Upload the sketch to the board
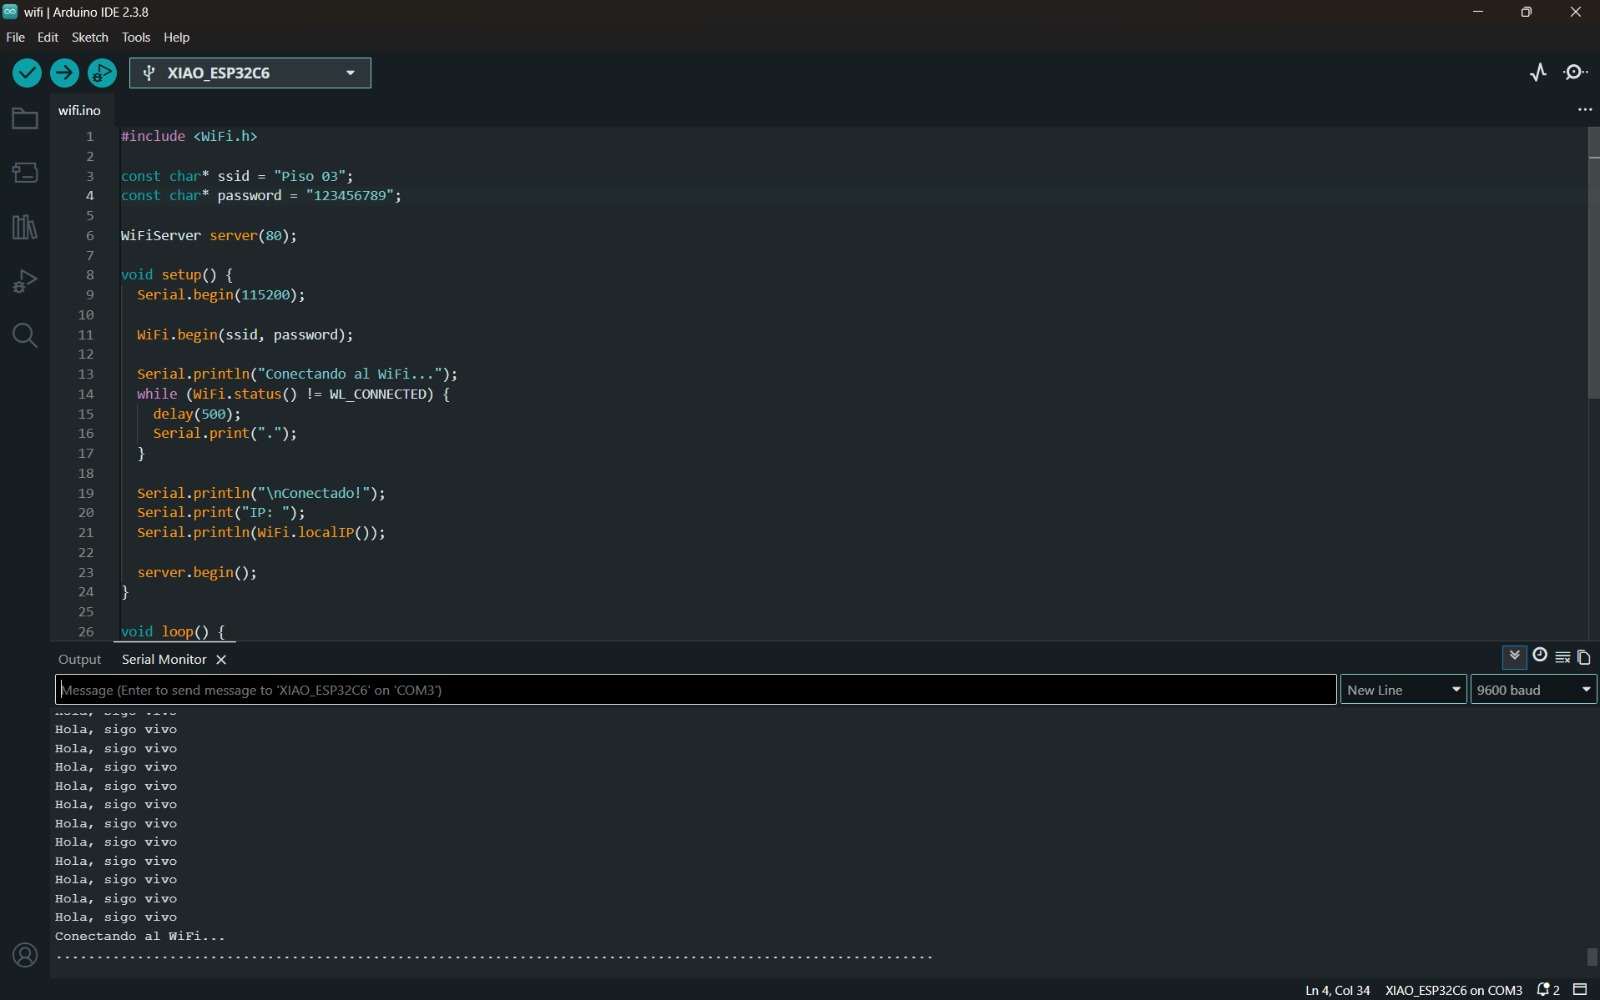The height and width of the screenshot is (1000, 1600). [x=64, y=73]
